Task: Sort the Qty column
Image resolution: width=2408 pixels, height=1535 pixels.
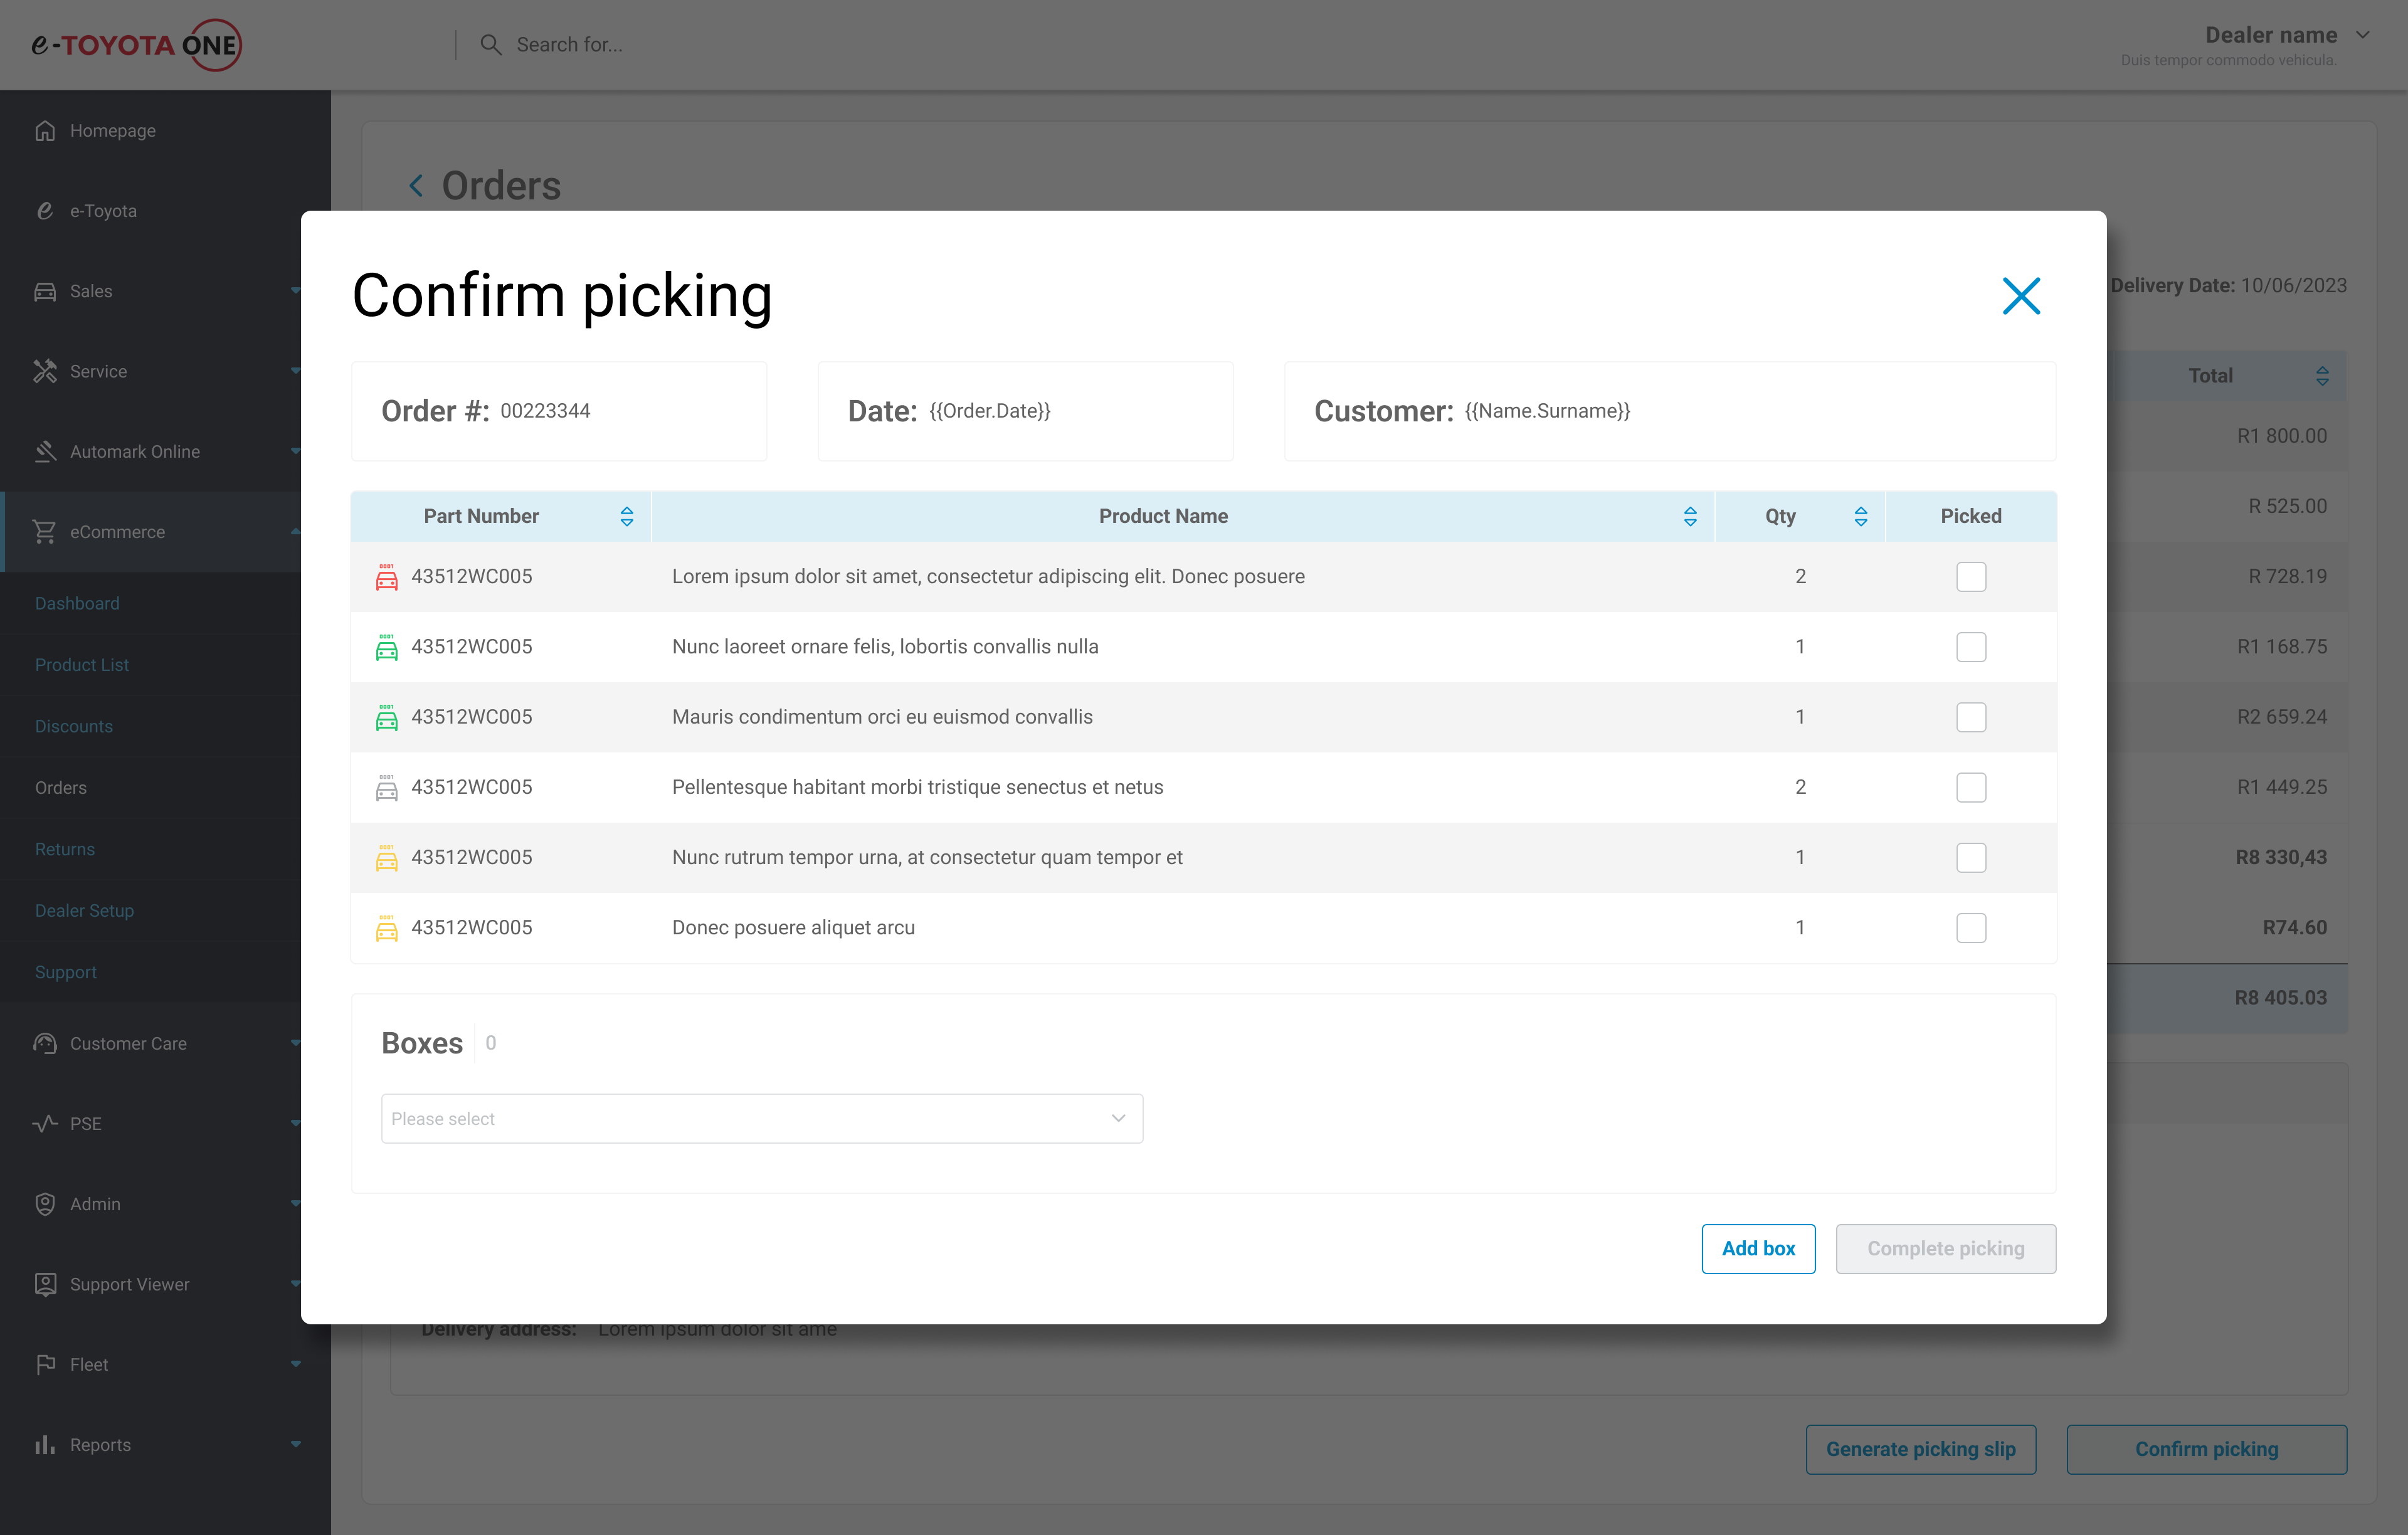Action: (1860, 516)
